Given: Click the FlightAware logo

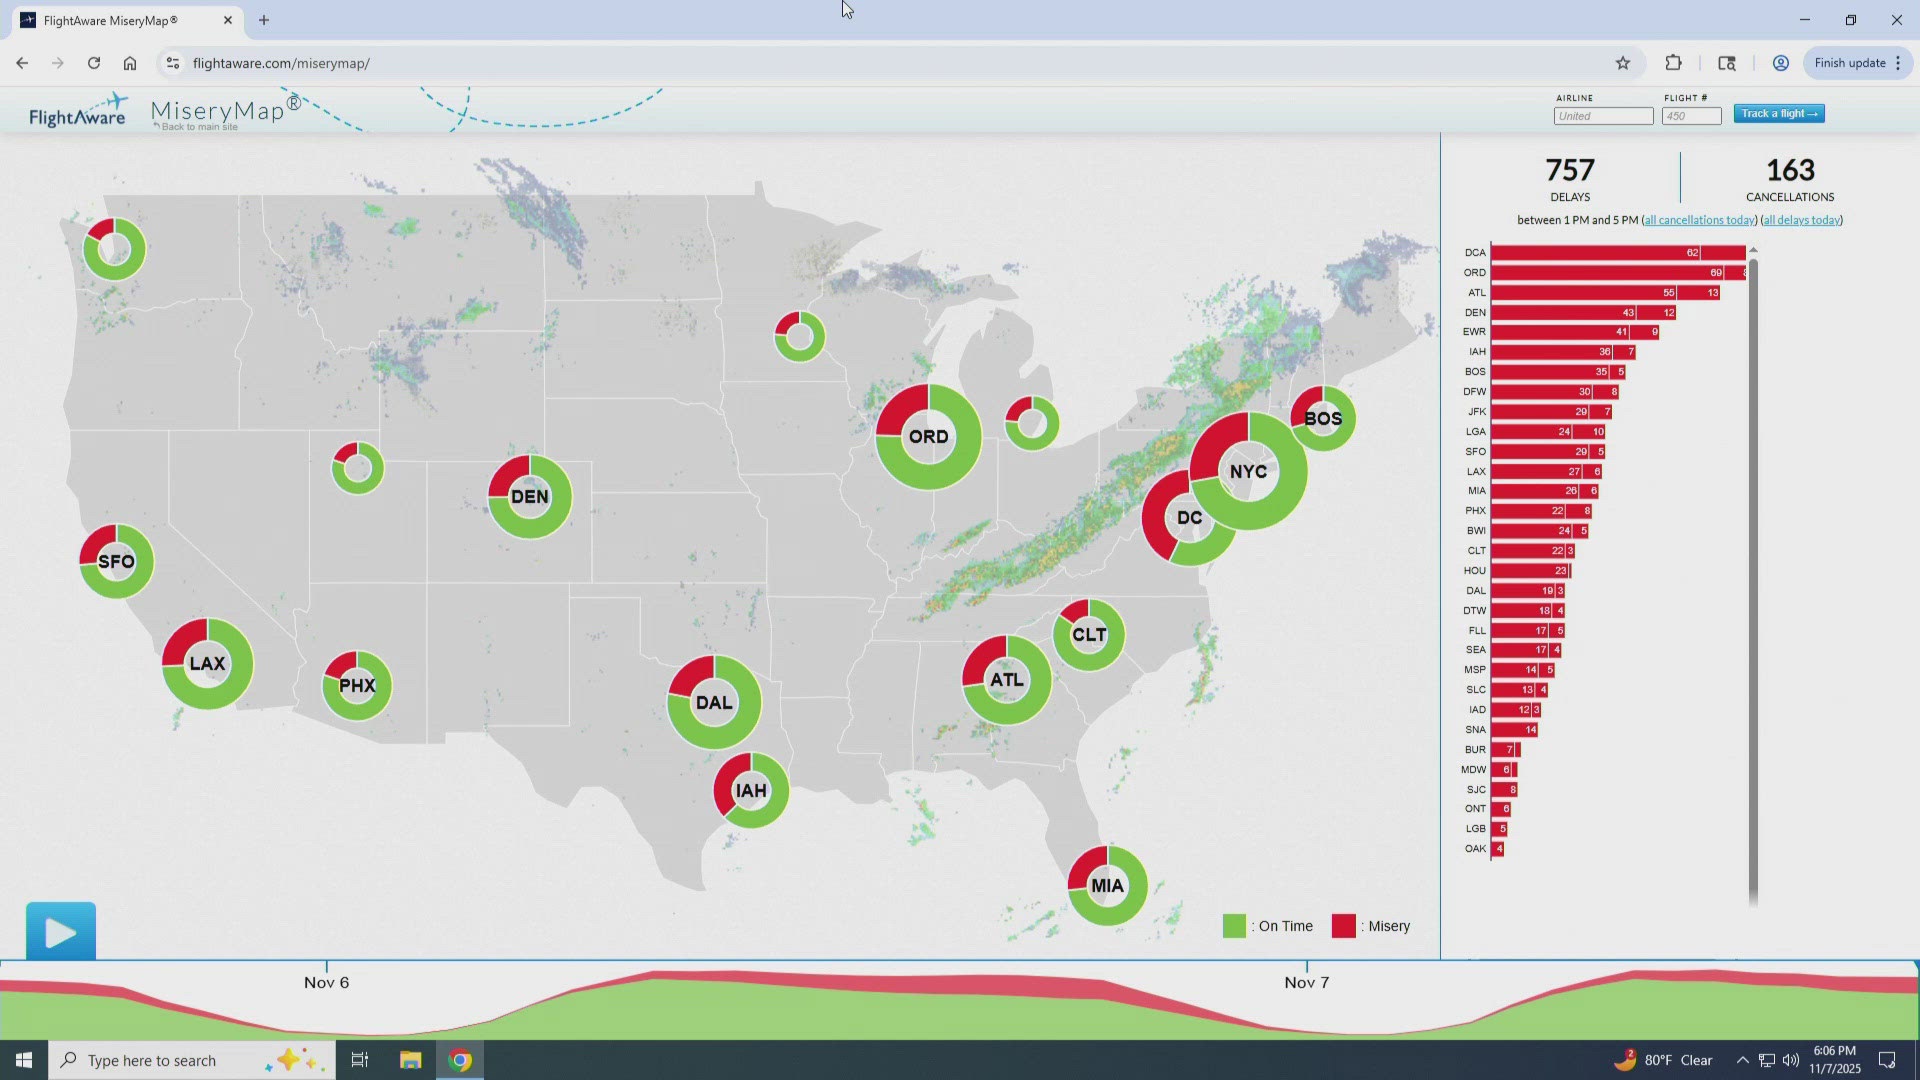Looking at the screenshot, I should pyautogui.click(x=77, y=112).
